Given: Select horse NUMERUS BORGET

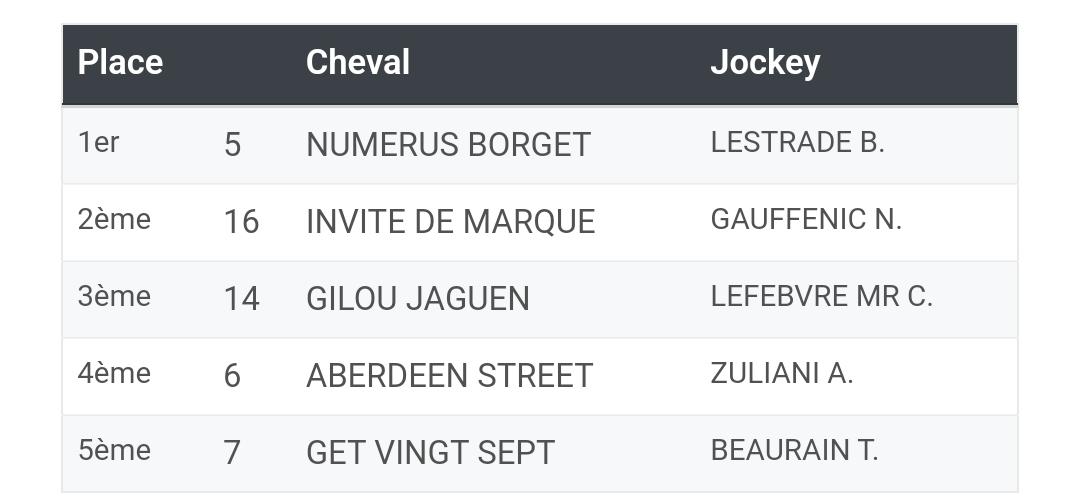Looking at the screenshot, I should 448,145.
